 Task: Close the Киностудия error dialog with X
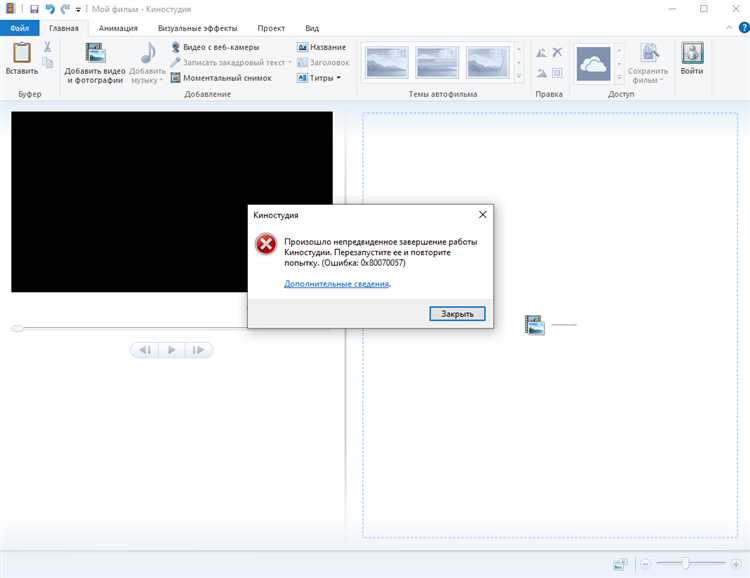(483, 215)
